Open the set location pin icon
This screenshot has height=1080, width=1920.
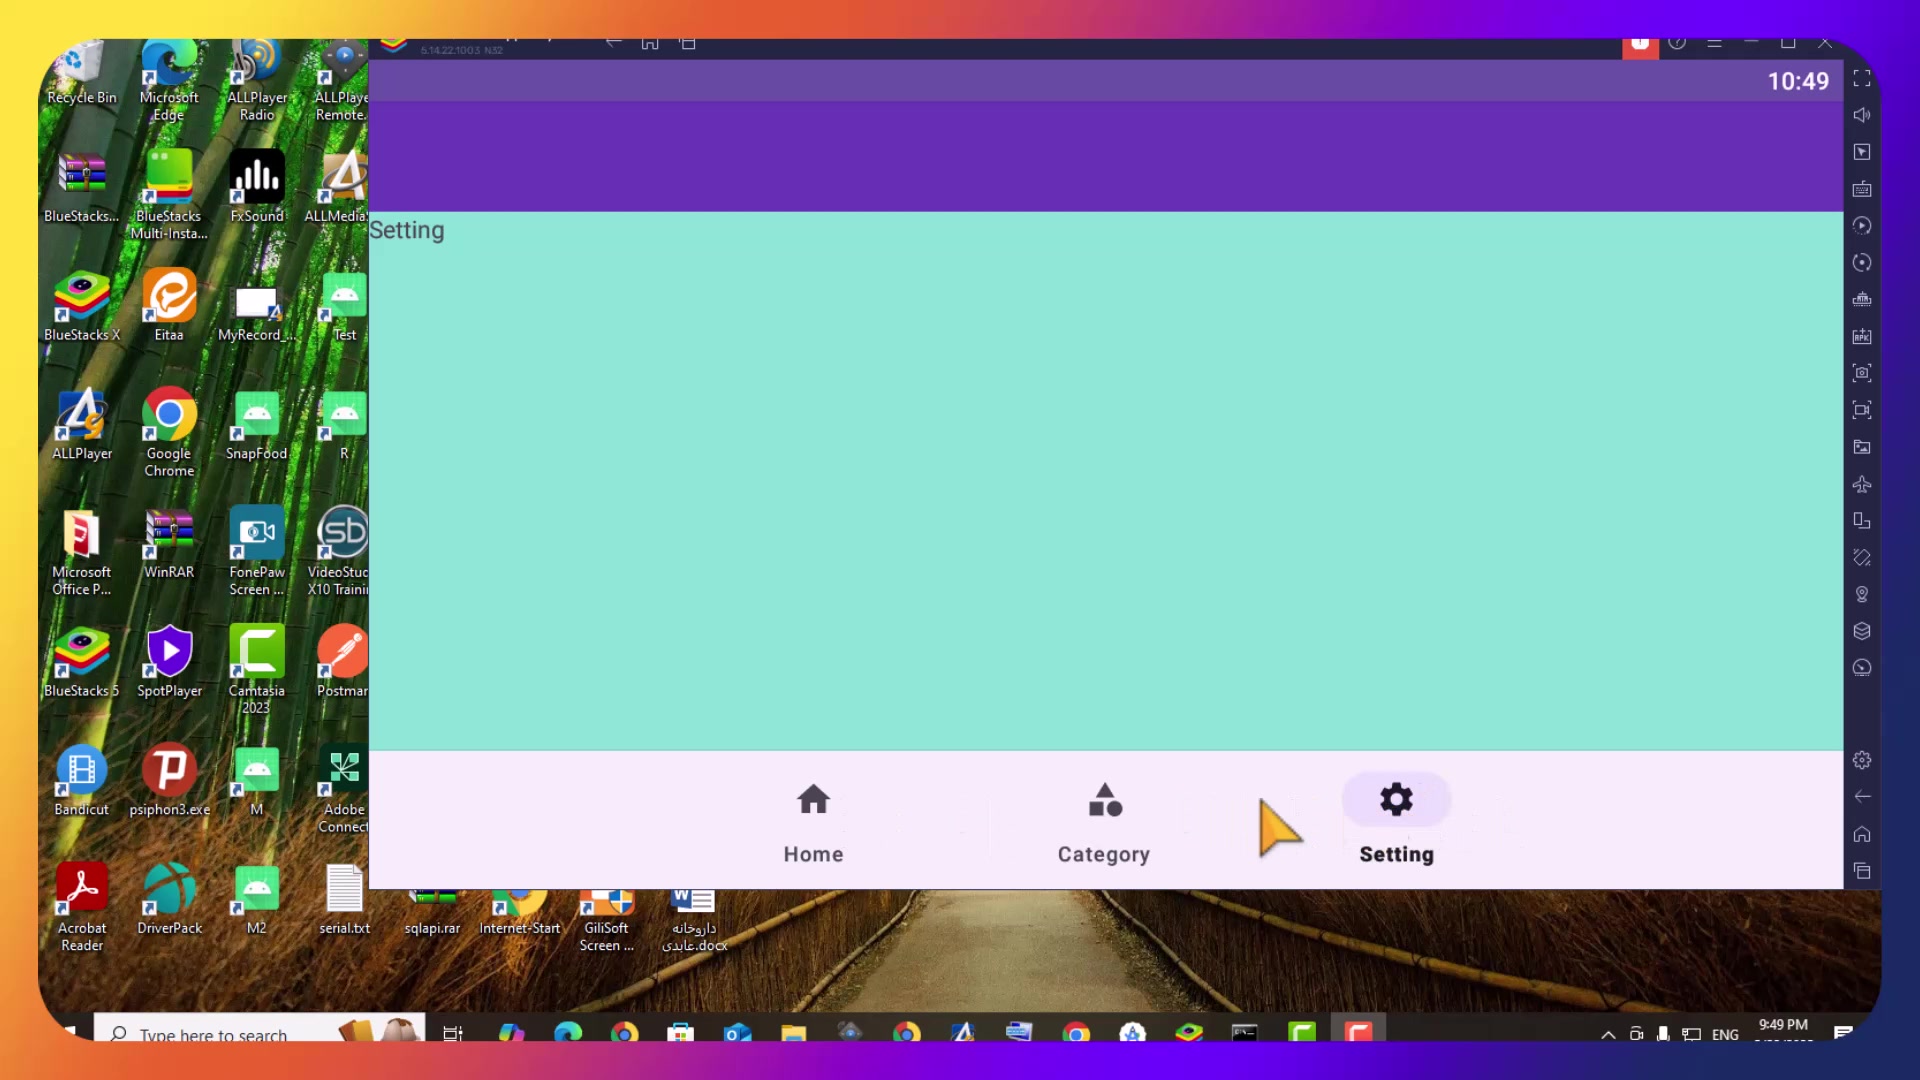coord(1861,595)
